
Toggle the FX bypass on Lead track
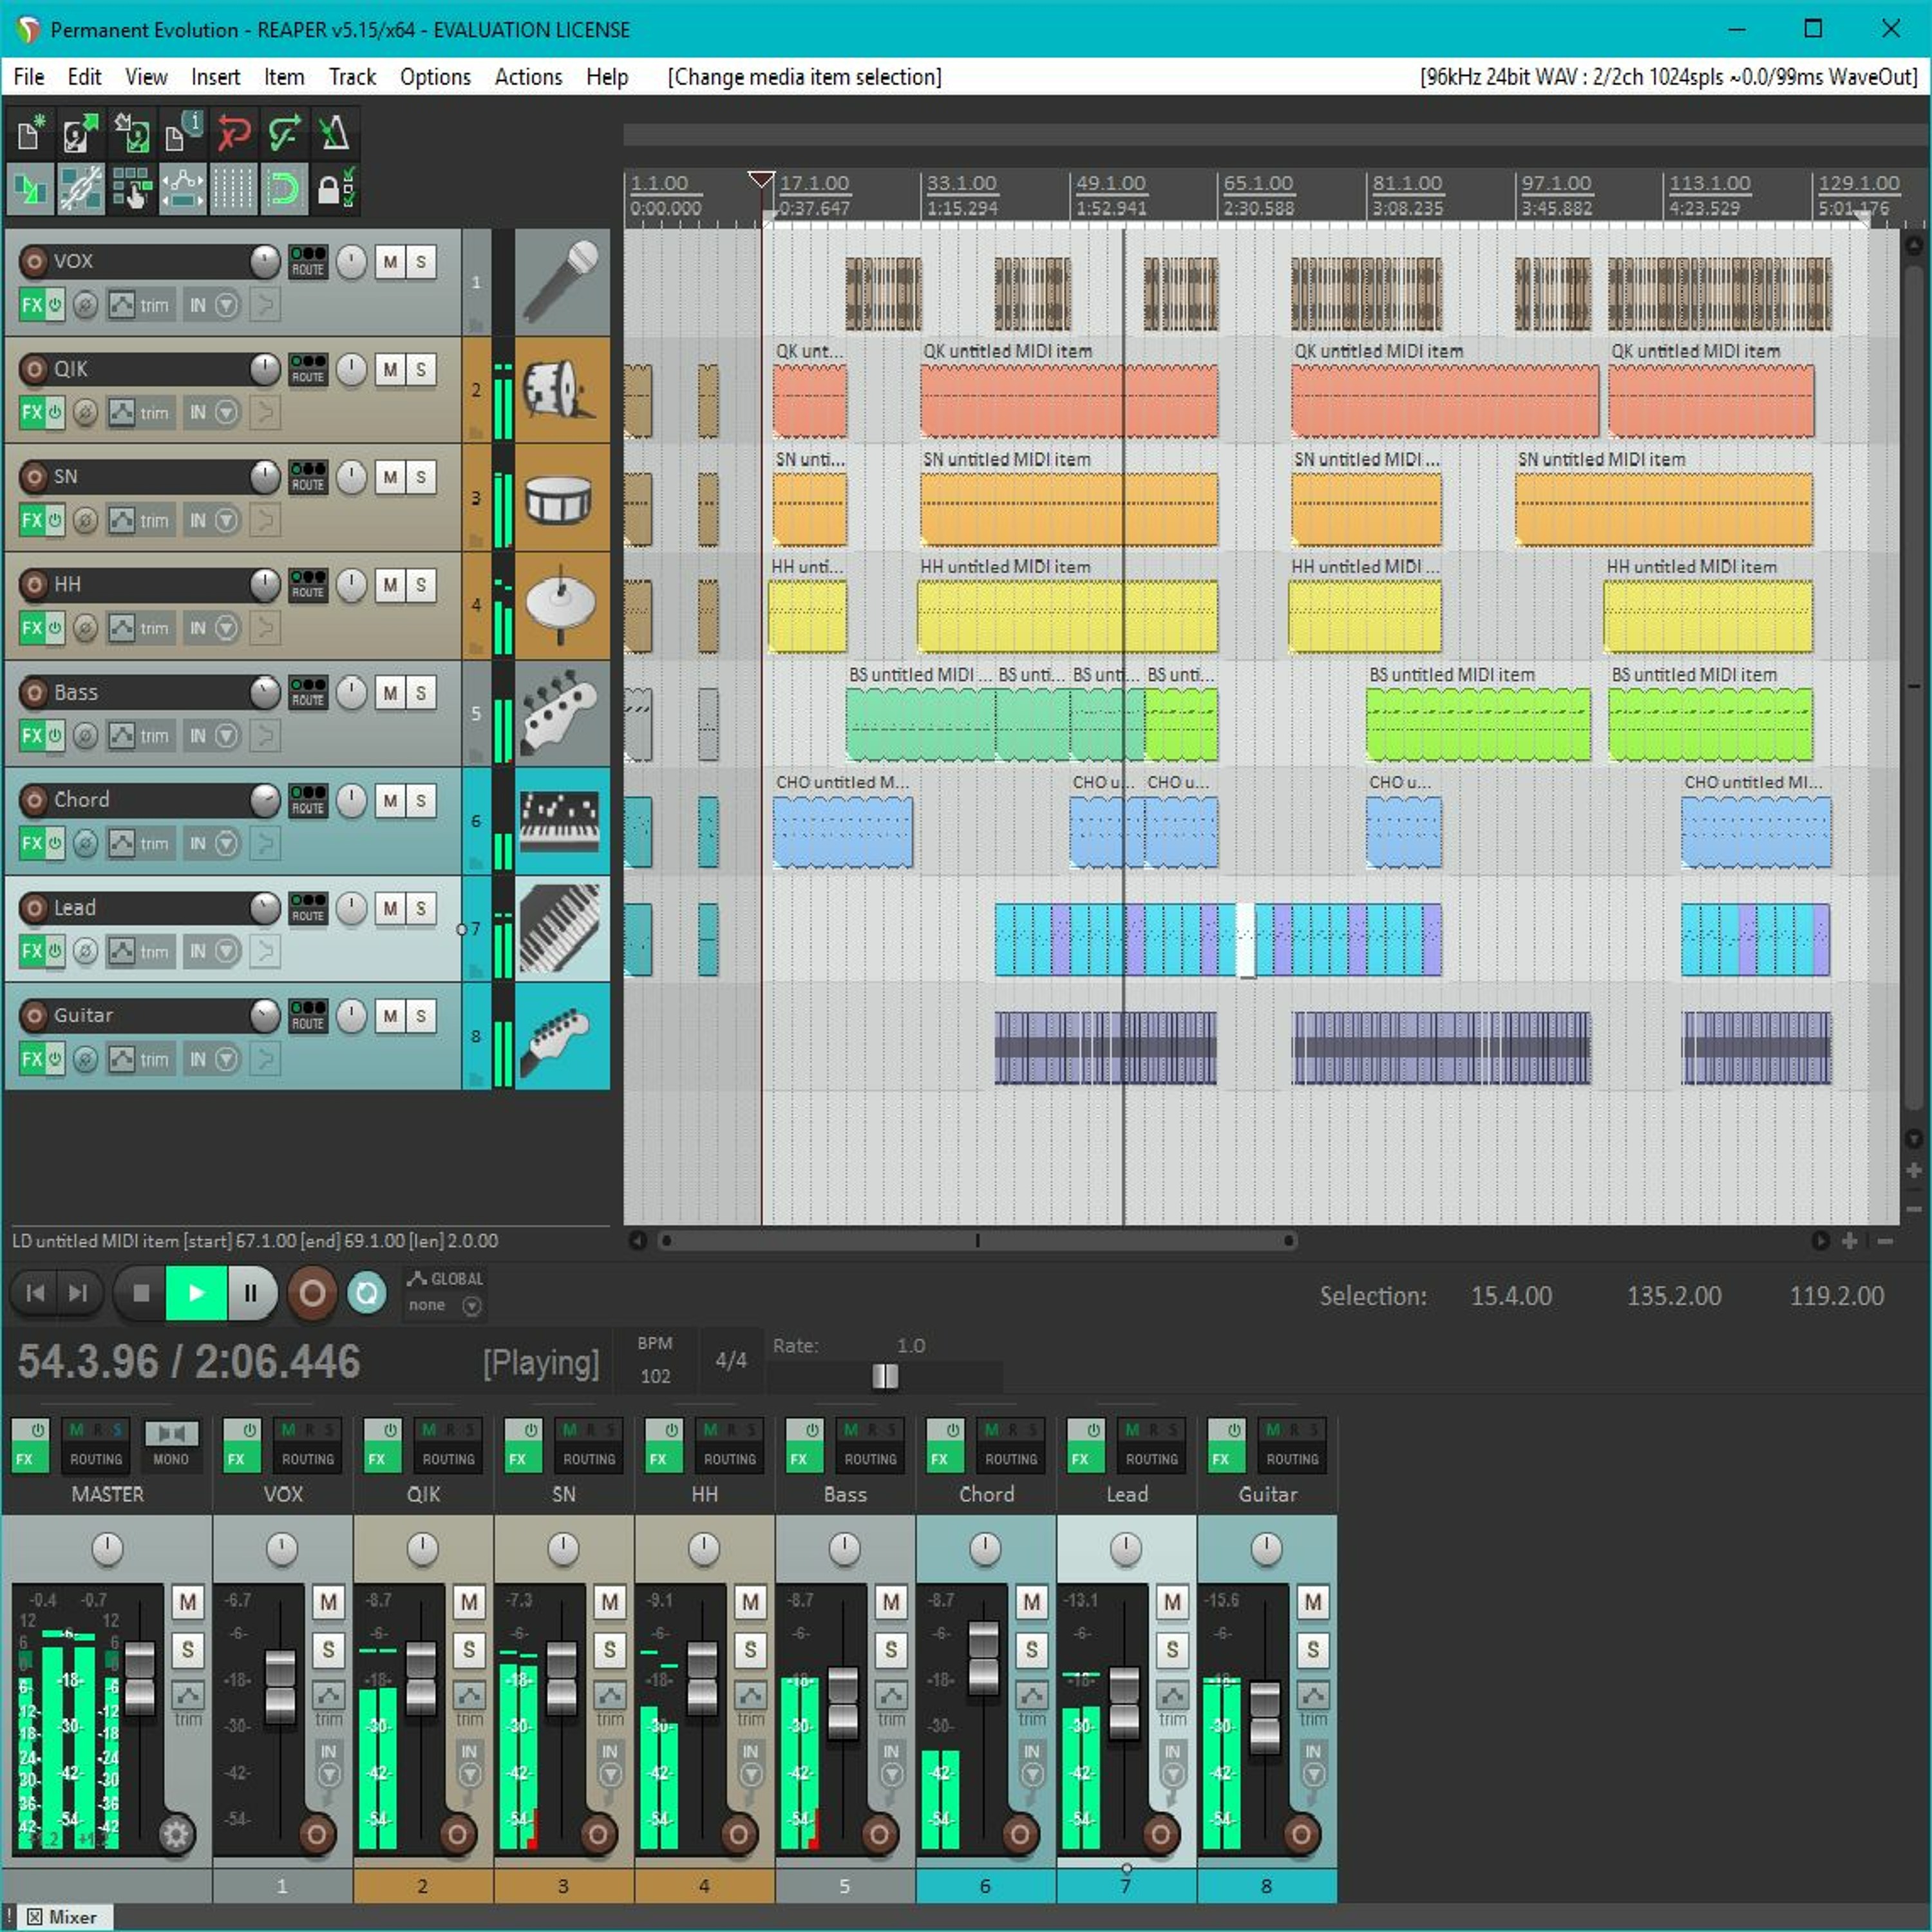(x=54, y=951)
